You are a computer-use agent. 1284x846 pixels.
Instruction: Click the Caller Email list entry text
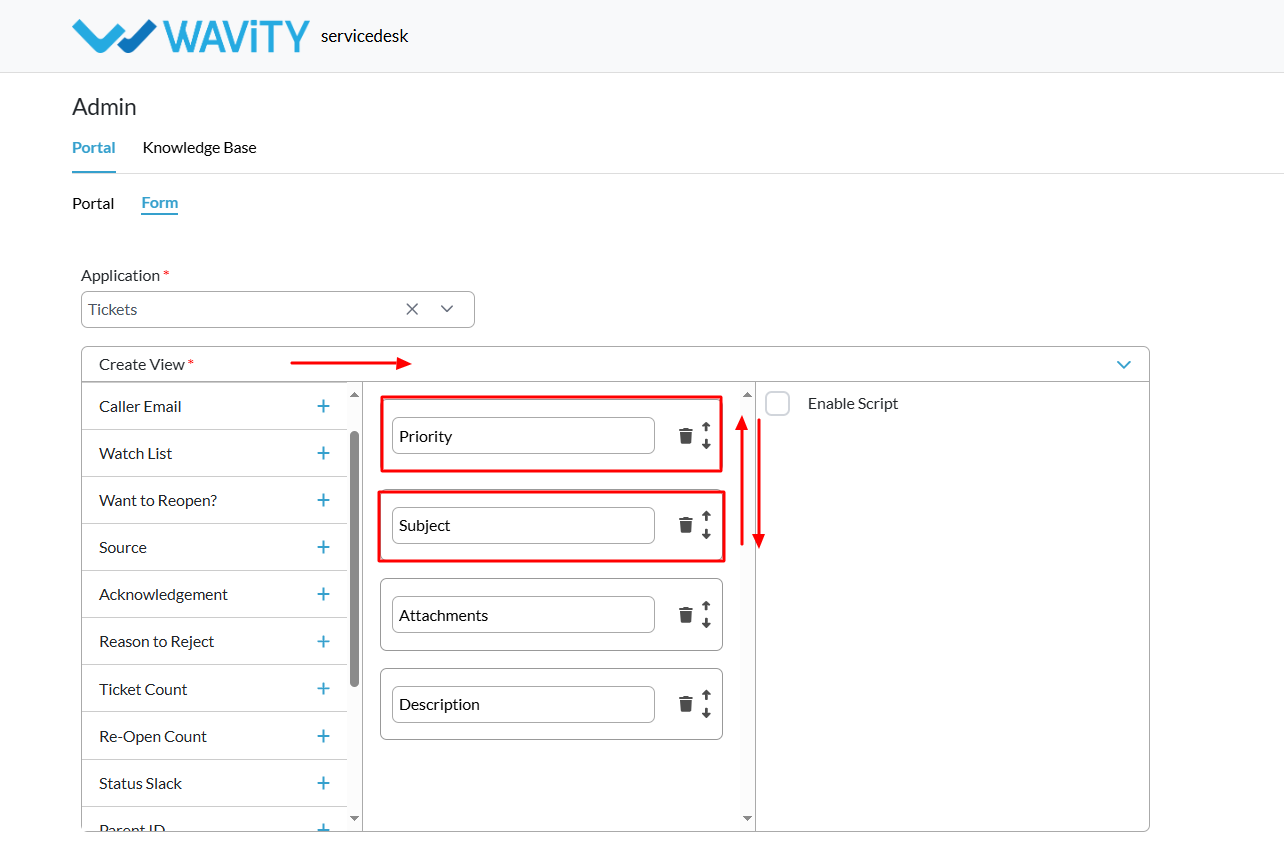click(140, 406)
